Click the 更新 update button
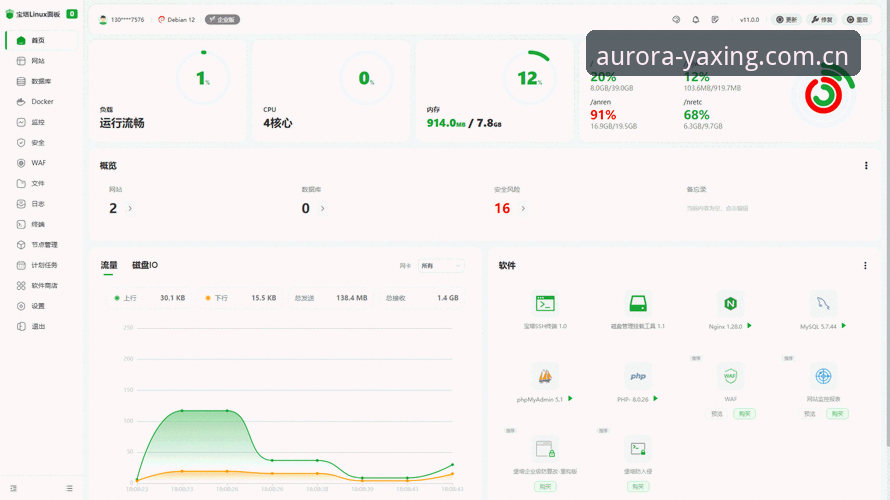 pos(787,19)
